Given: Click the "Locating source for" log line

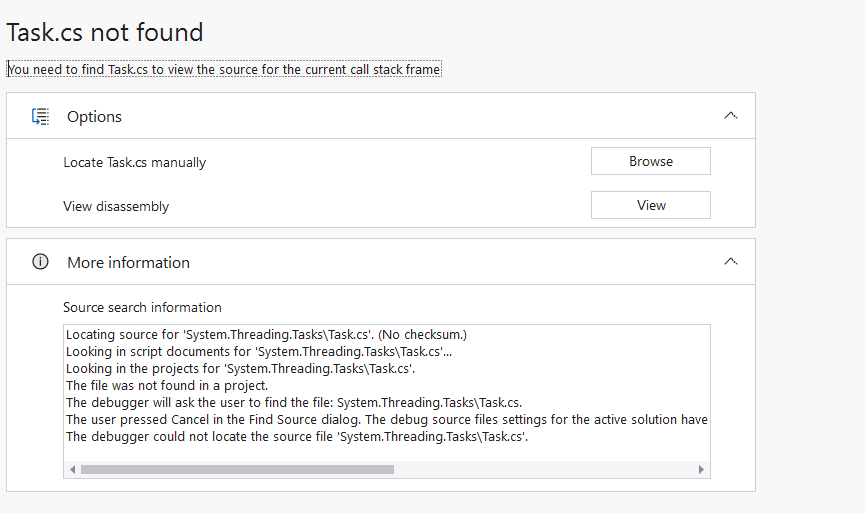Looking at the screenshot, I should click(266, 334).
